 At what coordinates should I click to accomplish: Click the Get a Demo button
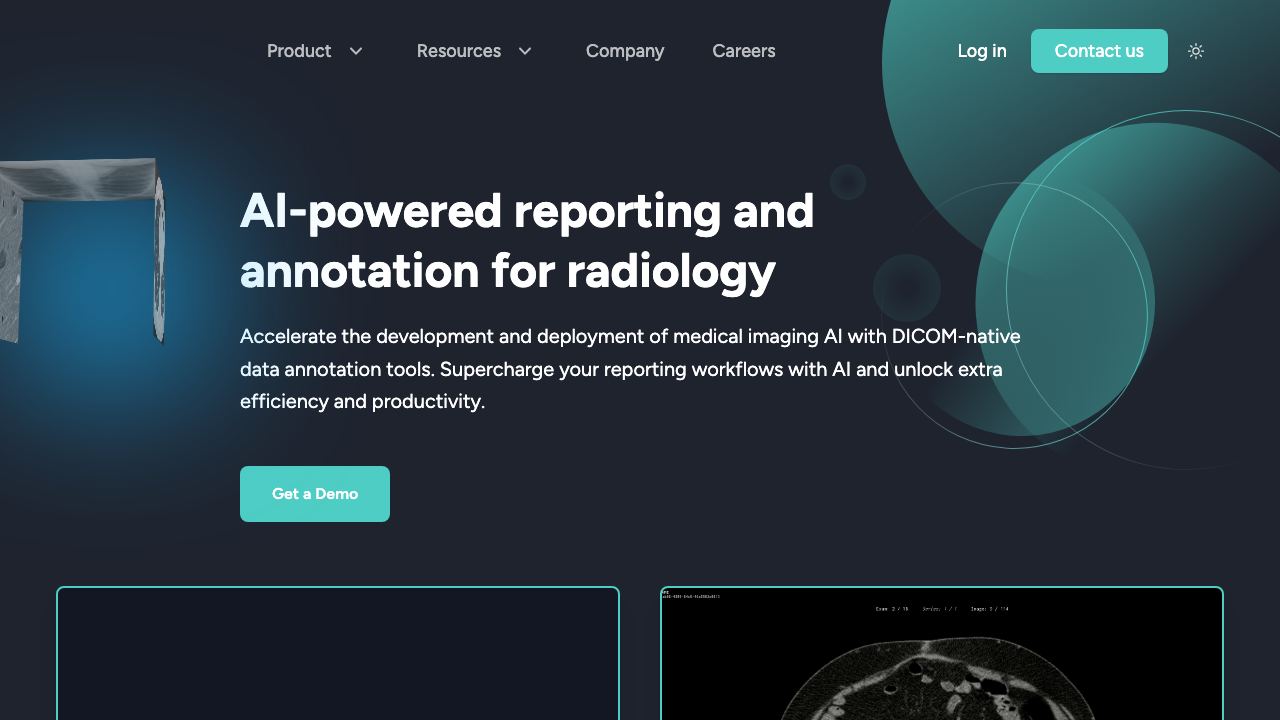315,494
